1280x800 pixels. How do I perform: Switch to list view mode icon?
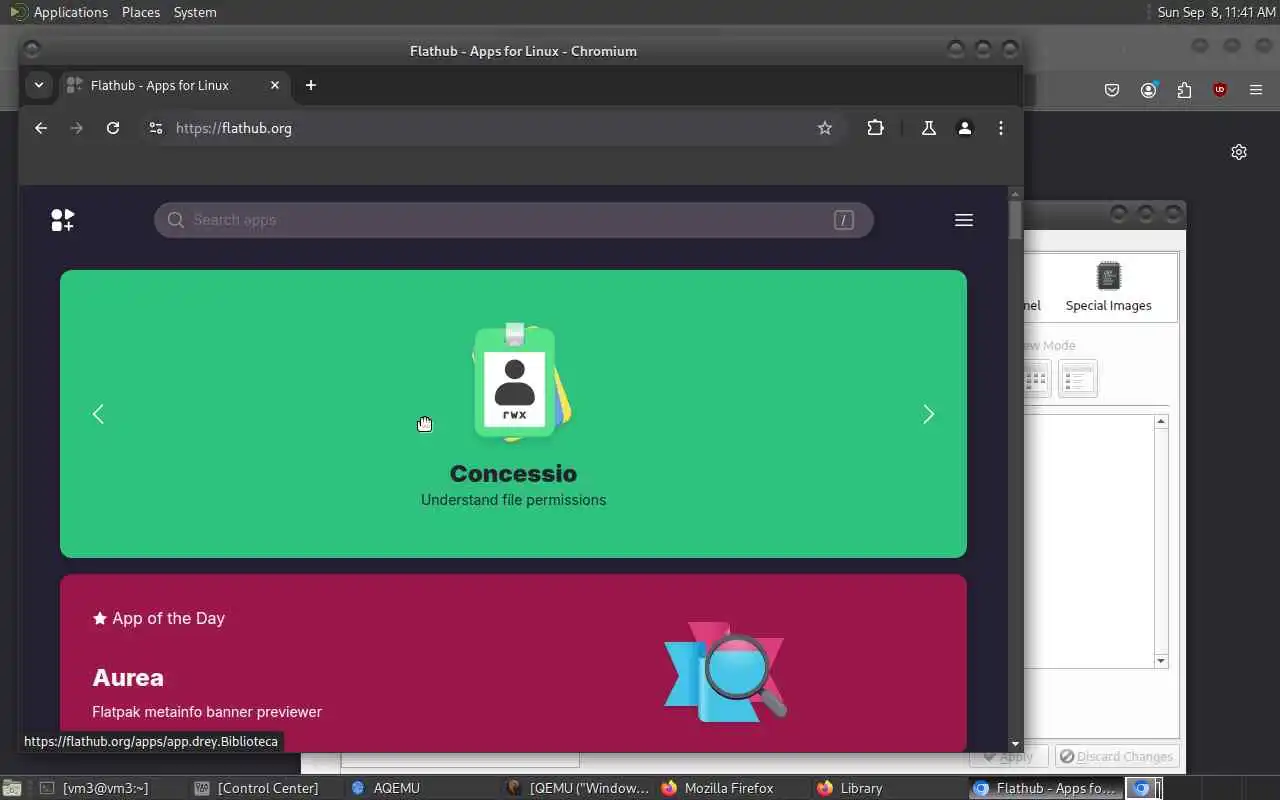tap(1078, 380)
